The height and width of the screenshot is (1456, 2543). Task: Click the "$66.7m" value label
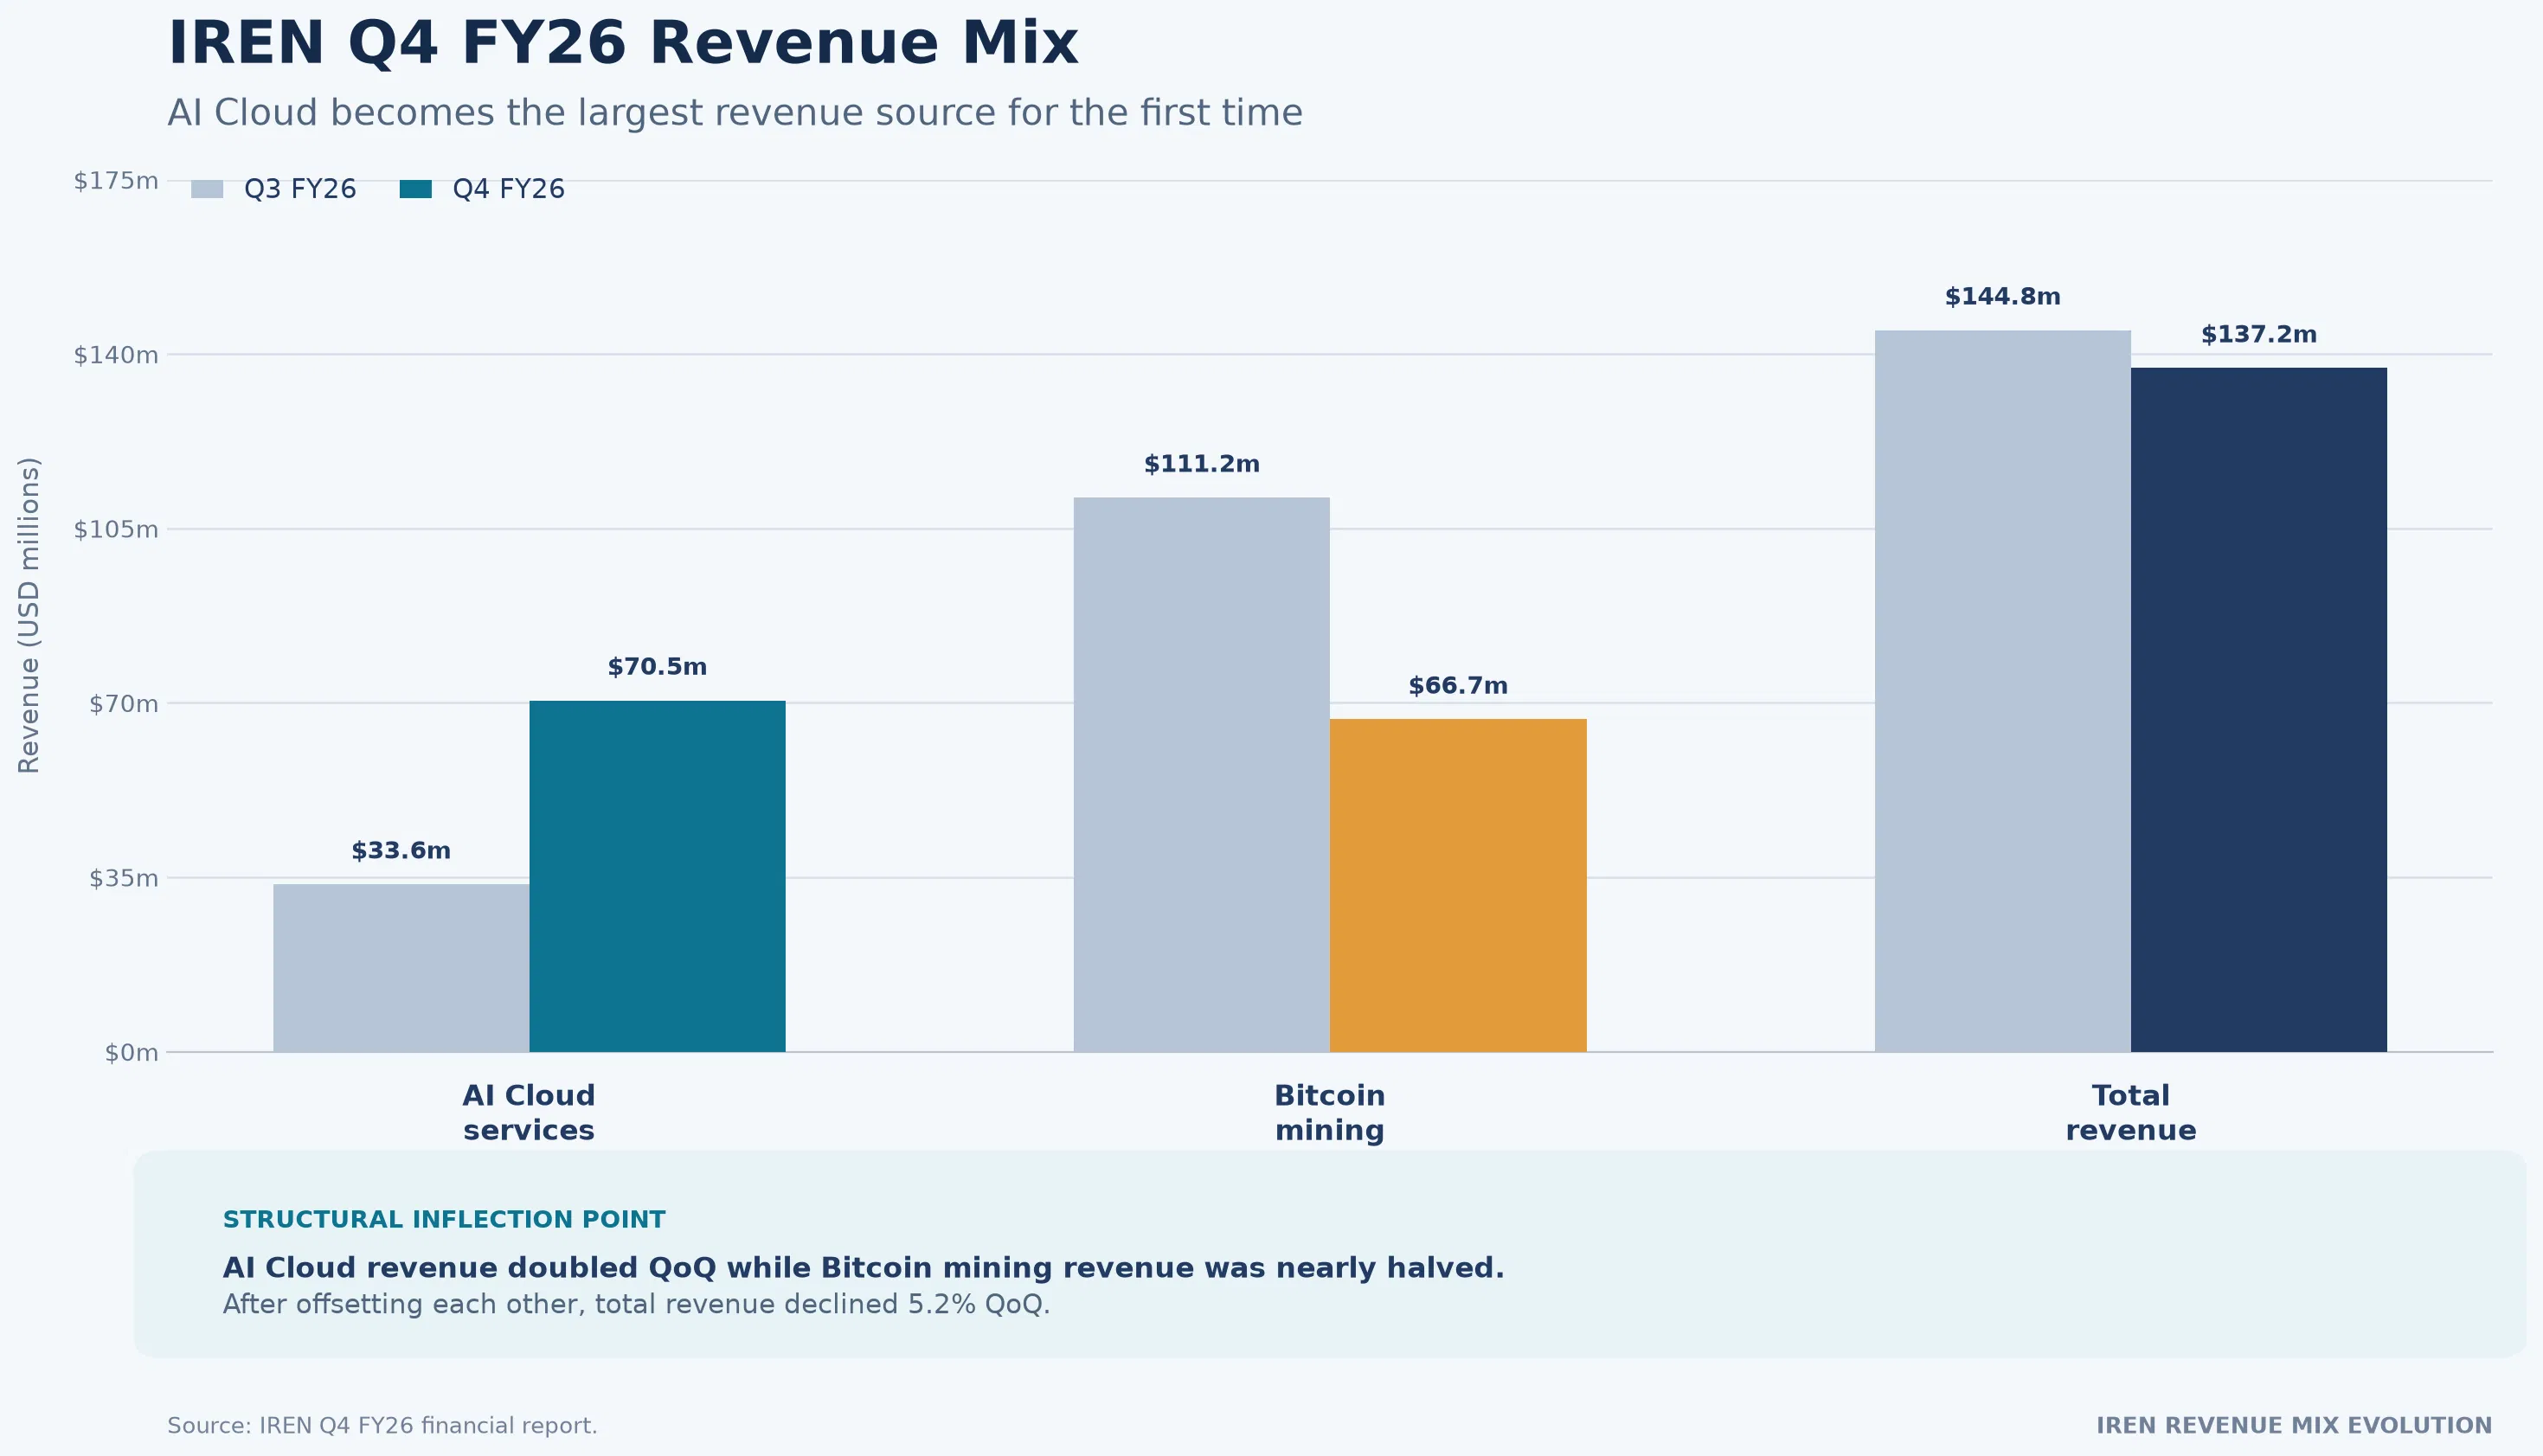[1458, 686]
